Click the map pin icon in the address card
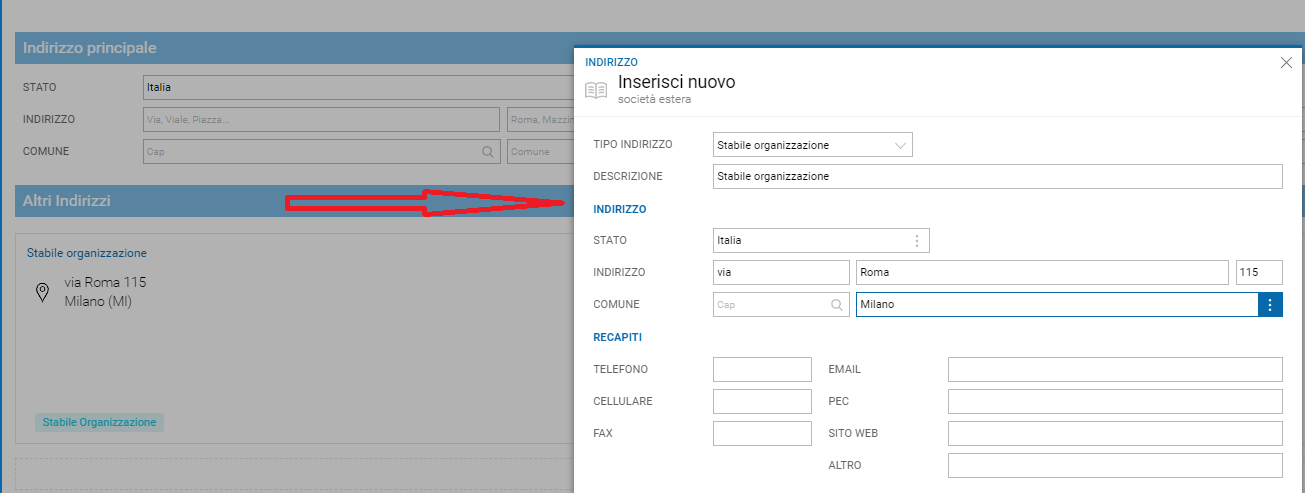 [43, 292]
